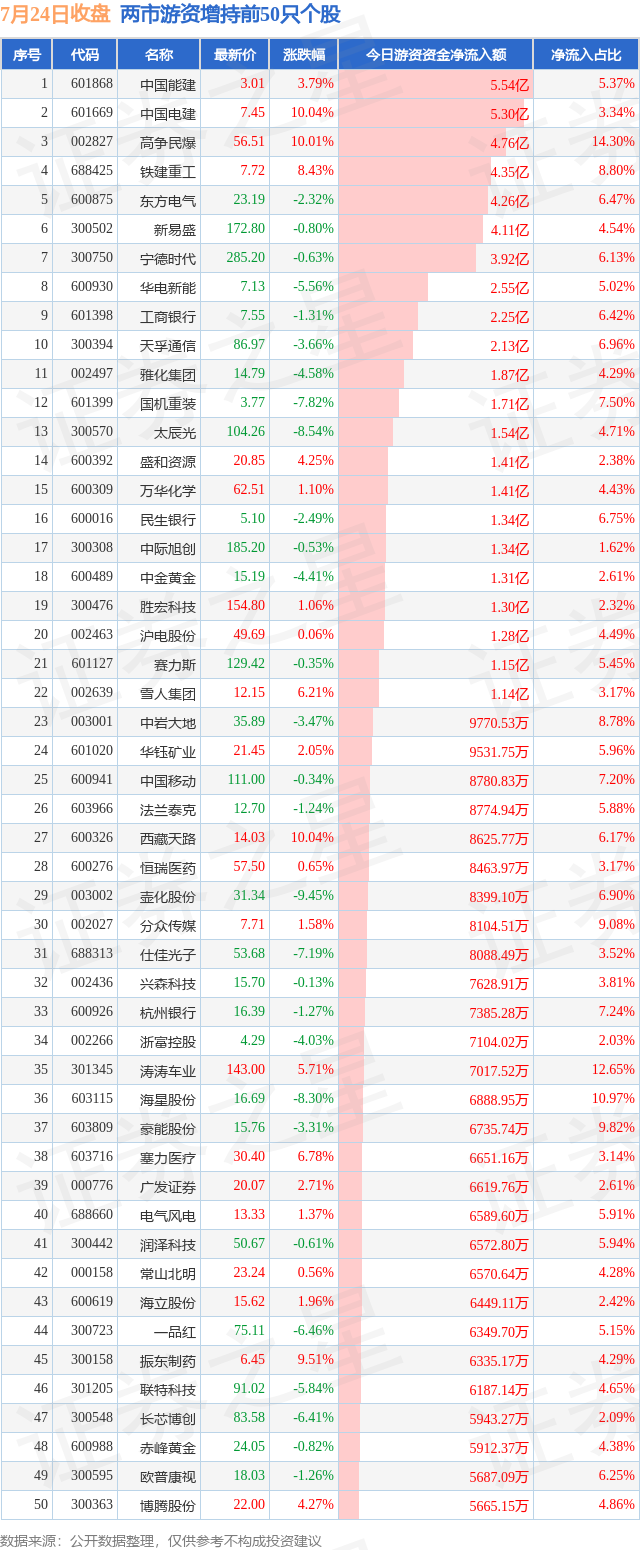Click stock name 分众传媒
This screenshot has height=1550, width=640.
tap(168, 925)
